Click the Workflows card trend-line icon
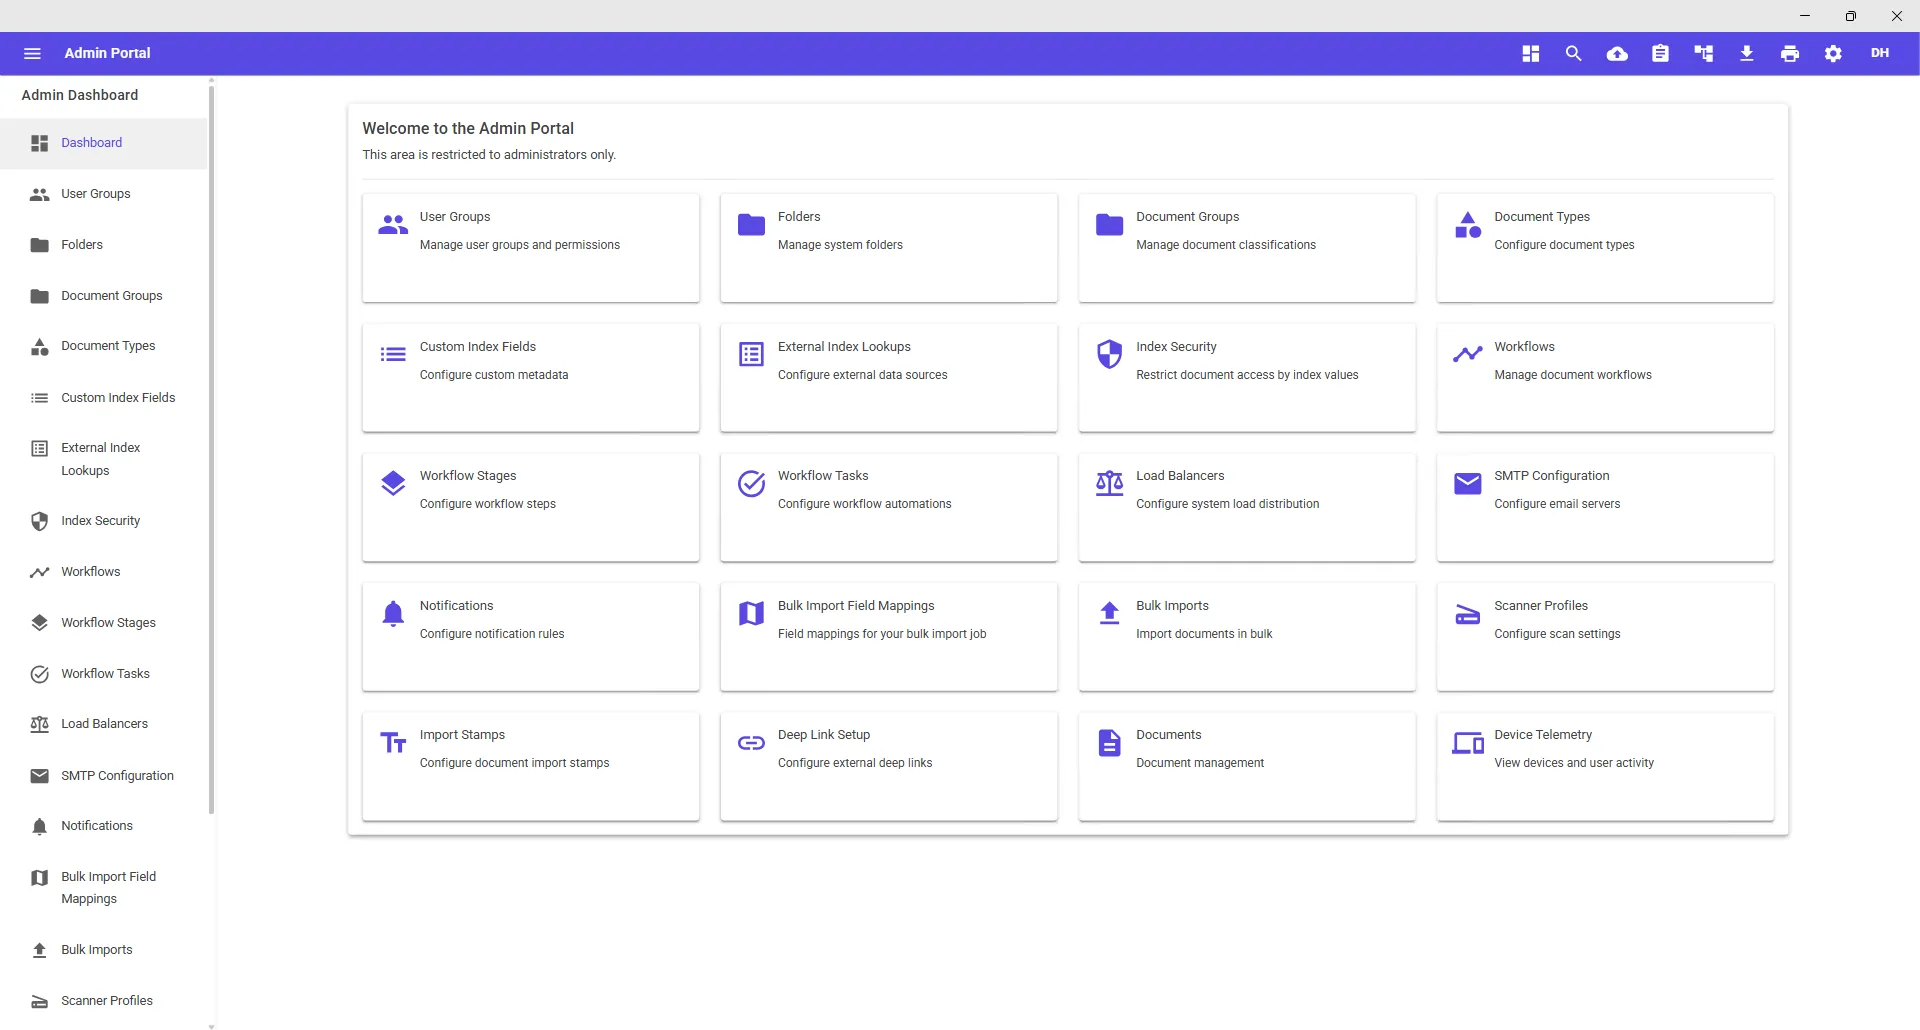1920x1030 pixels. click(x=1468, y=354)
